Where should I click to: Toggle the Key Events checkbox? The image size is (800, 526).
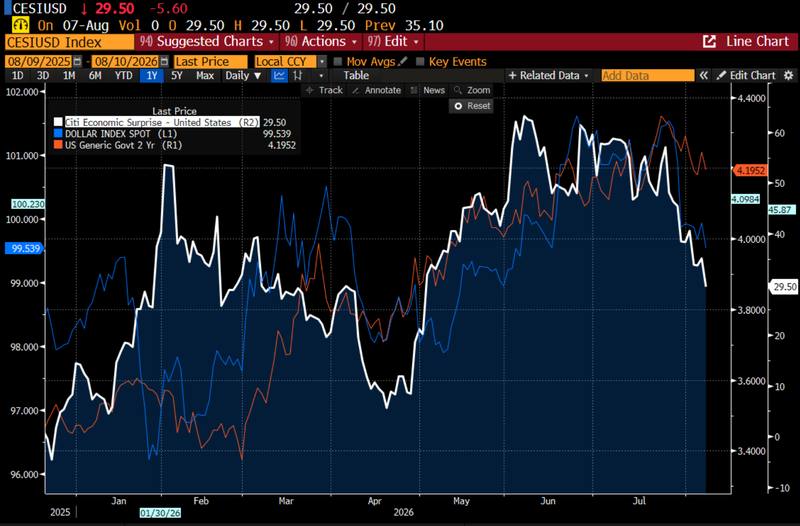[x=419, y=62]
